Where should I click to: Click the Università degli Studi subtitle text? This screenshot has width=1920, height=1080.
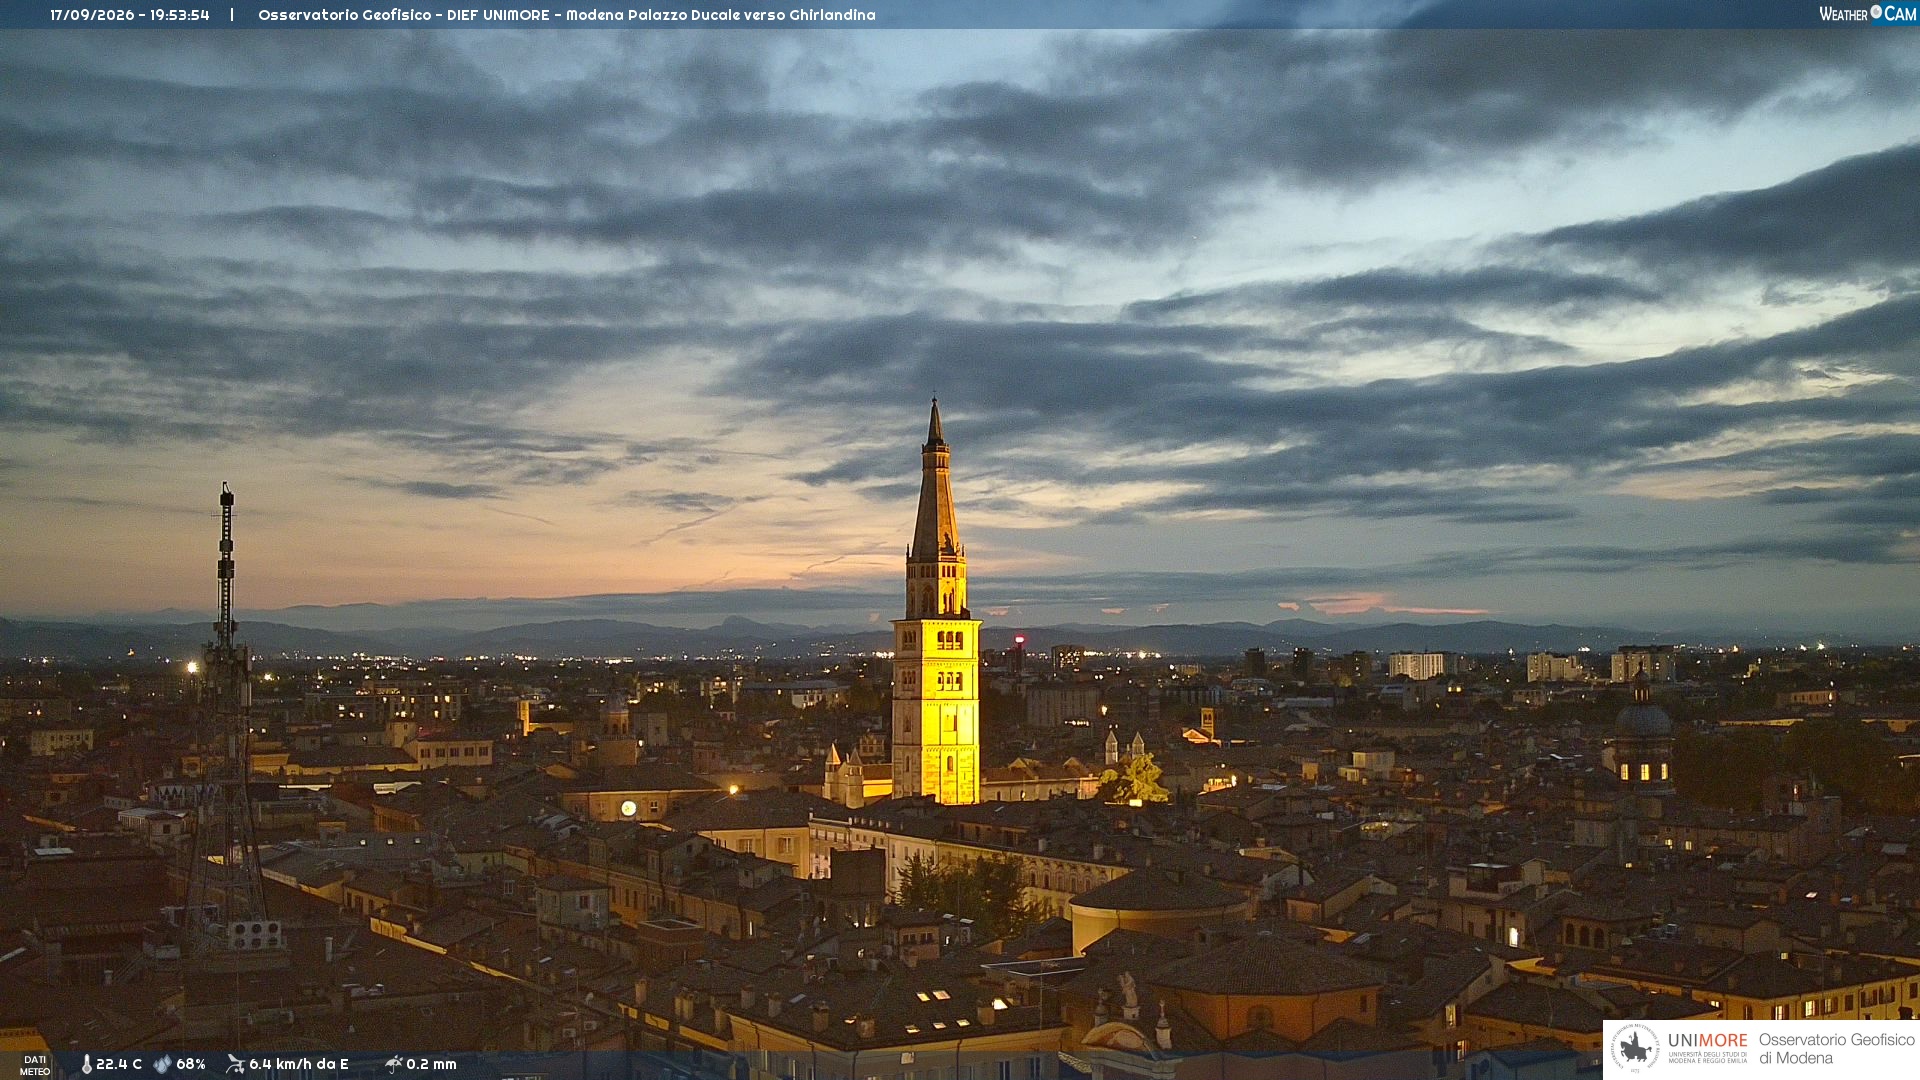pos(1707,1058)
